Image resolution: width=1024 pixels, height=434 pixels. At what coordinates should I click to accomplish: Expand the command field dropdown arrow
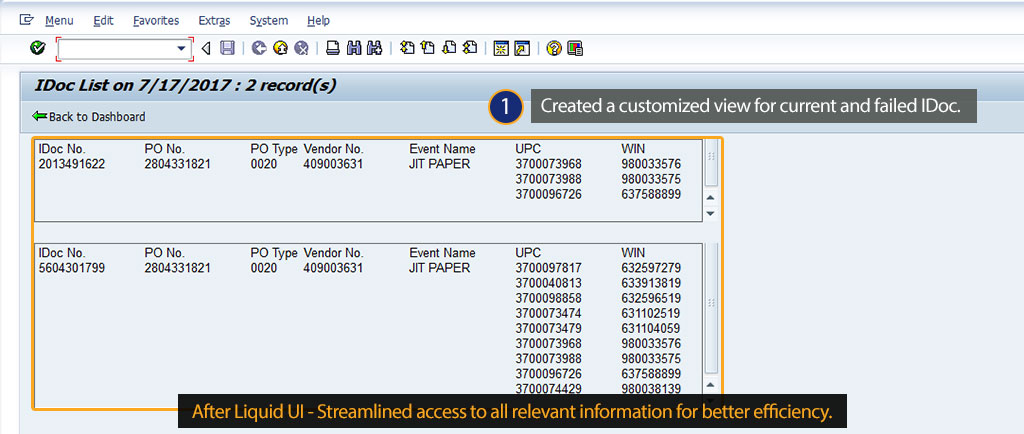[182, 48]
